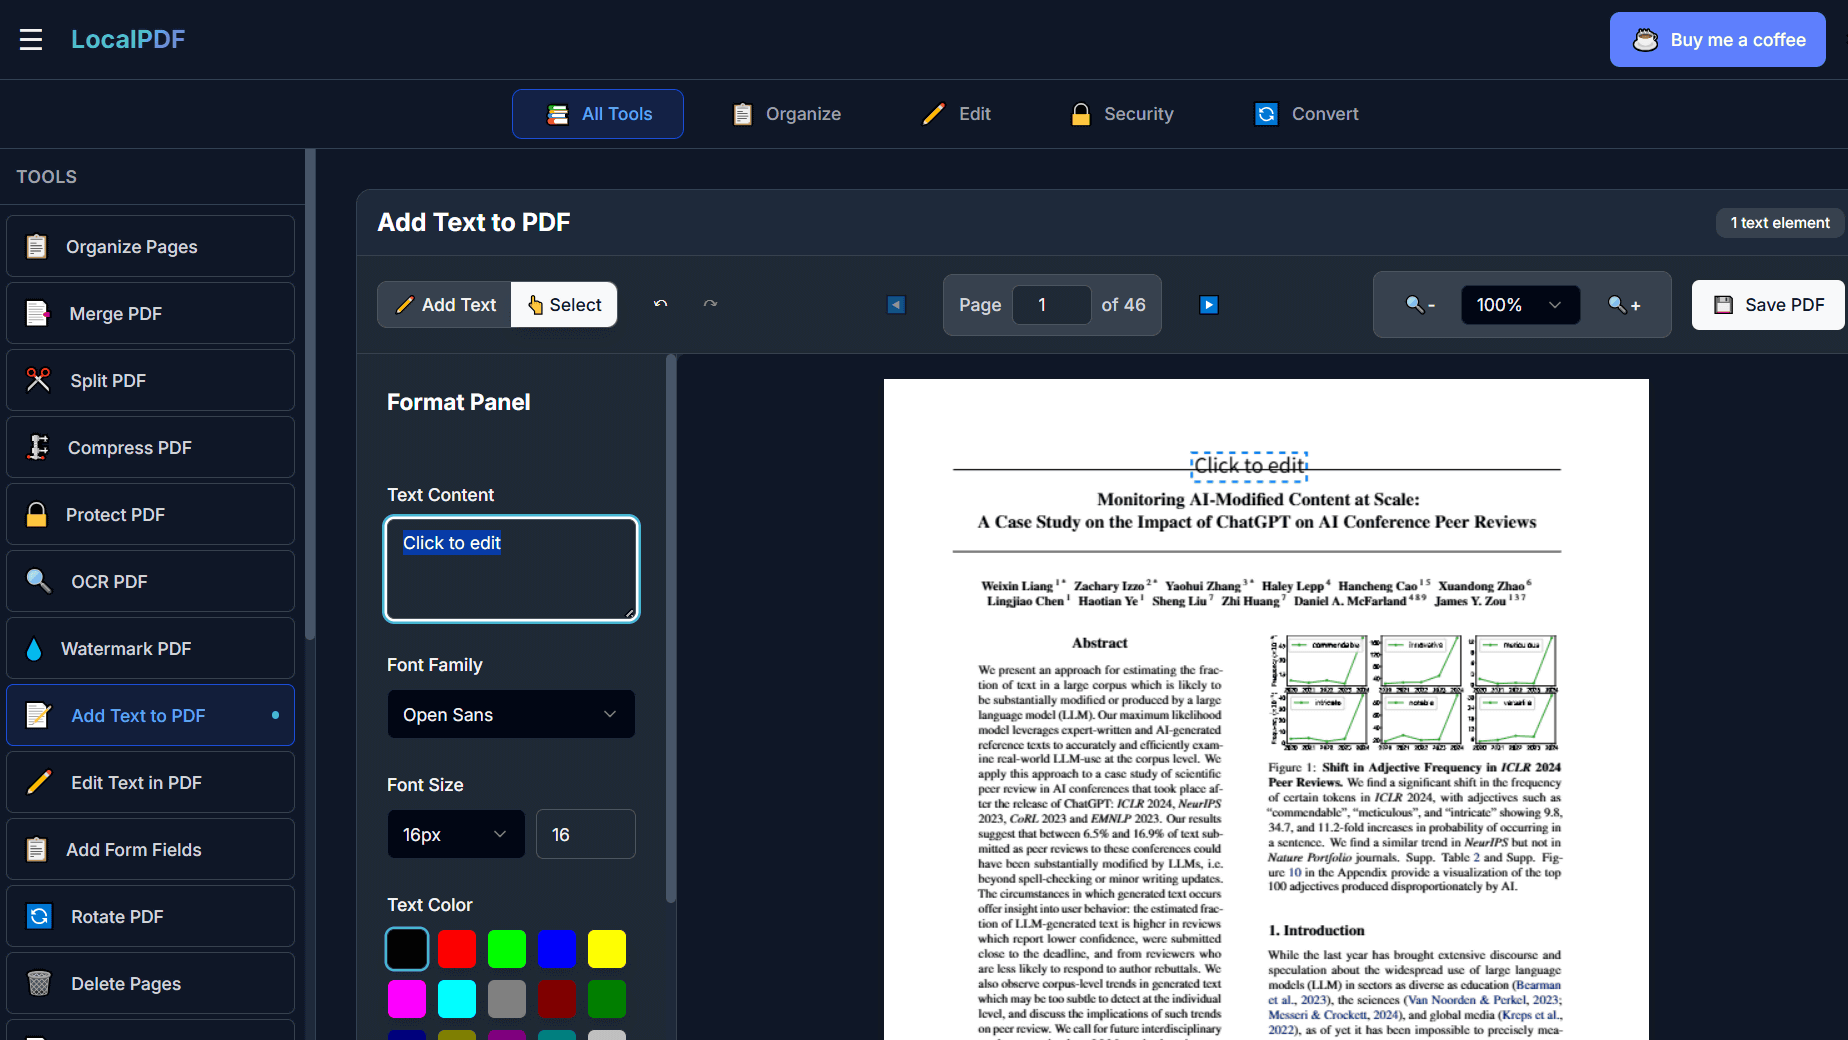The width and height of the screenshot is (1848, 1040).
Task: Zoom in with magnifier plus
Action: pos(1623,305)
